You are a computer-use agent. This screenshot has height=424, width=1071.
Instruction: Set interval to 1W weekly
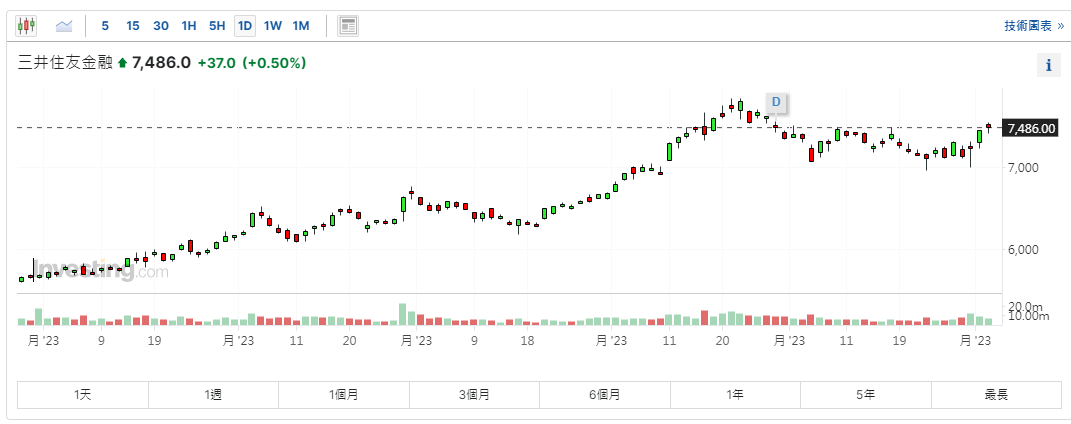point(273,25)
